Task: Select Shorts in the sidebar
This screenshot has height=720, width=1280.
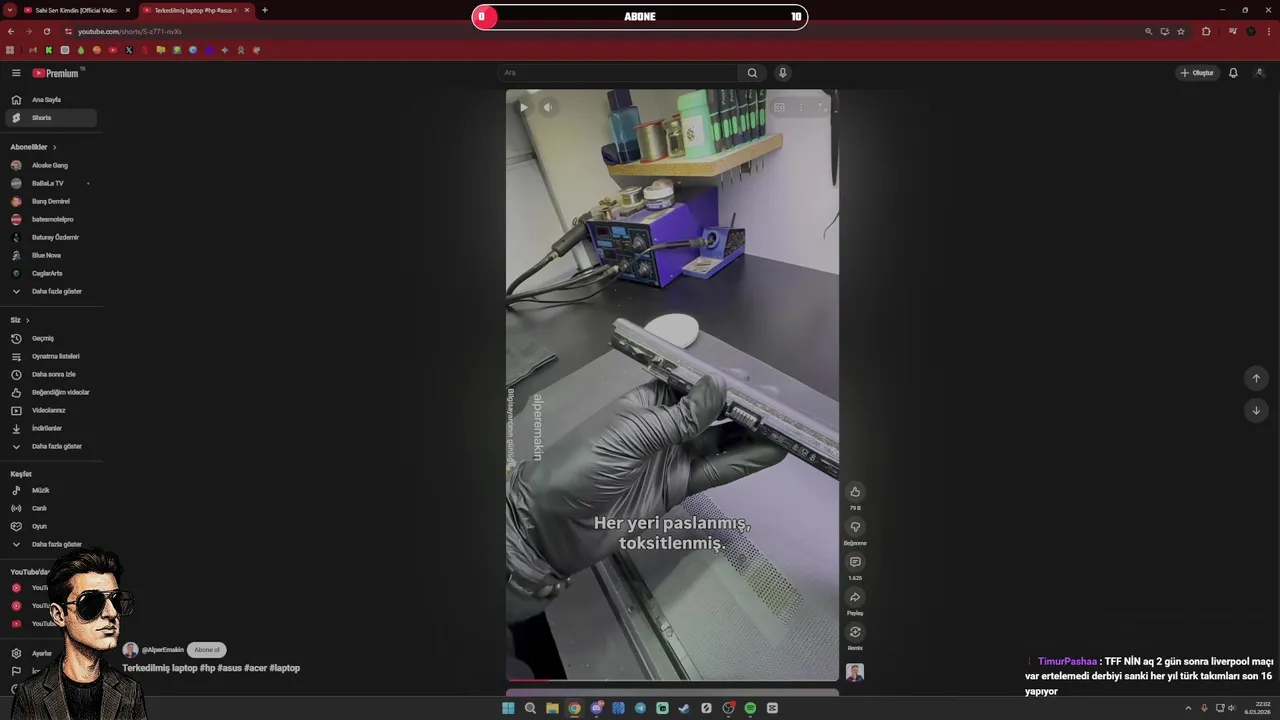Action: click(x=50, y=118)
